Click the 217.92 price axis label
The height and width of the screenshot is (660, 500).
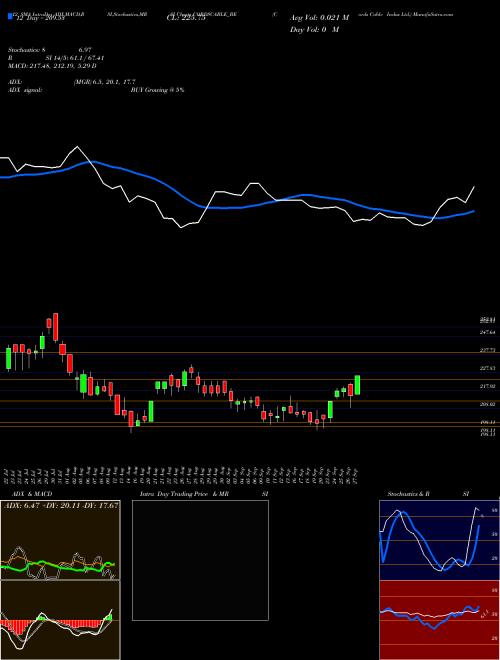tap(488, 386)
